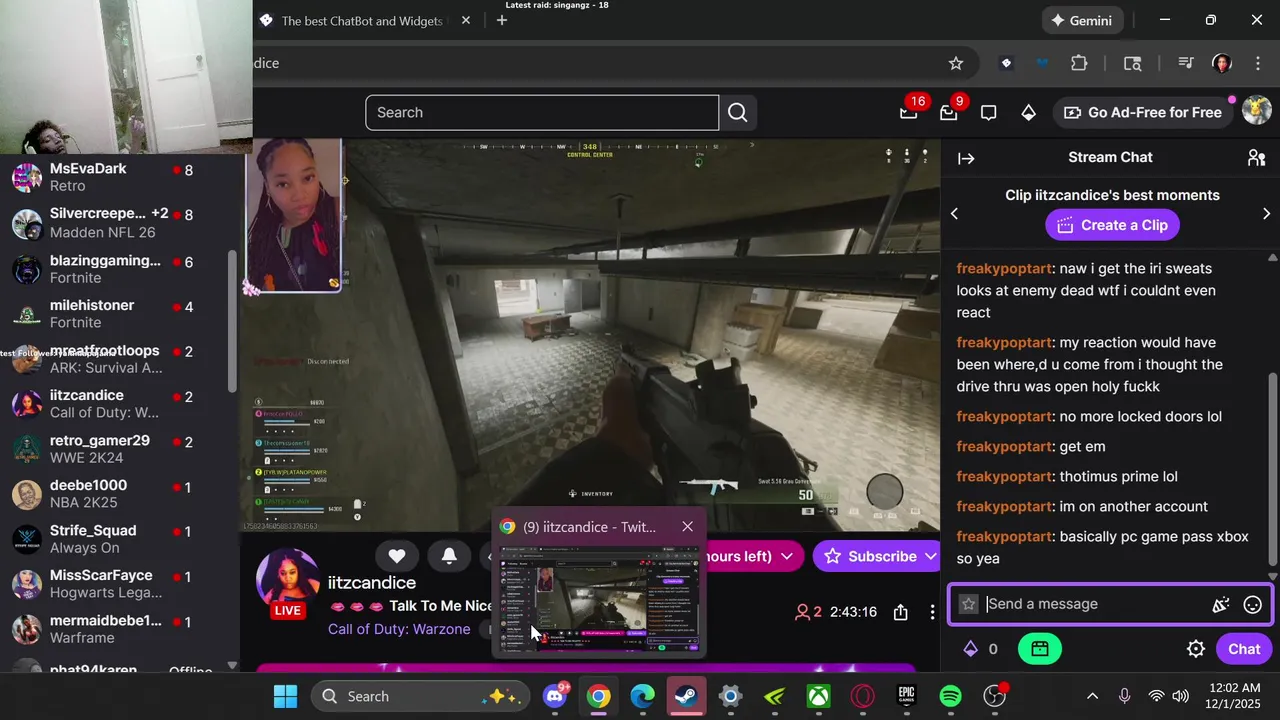
Task: Show hidden system tray icons chevron
Action: click(x=1092, y=696)
